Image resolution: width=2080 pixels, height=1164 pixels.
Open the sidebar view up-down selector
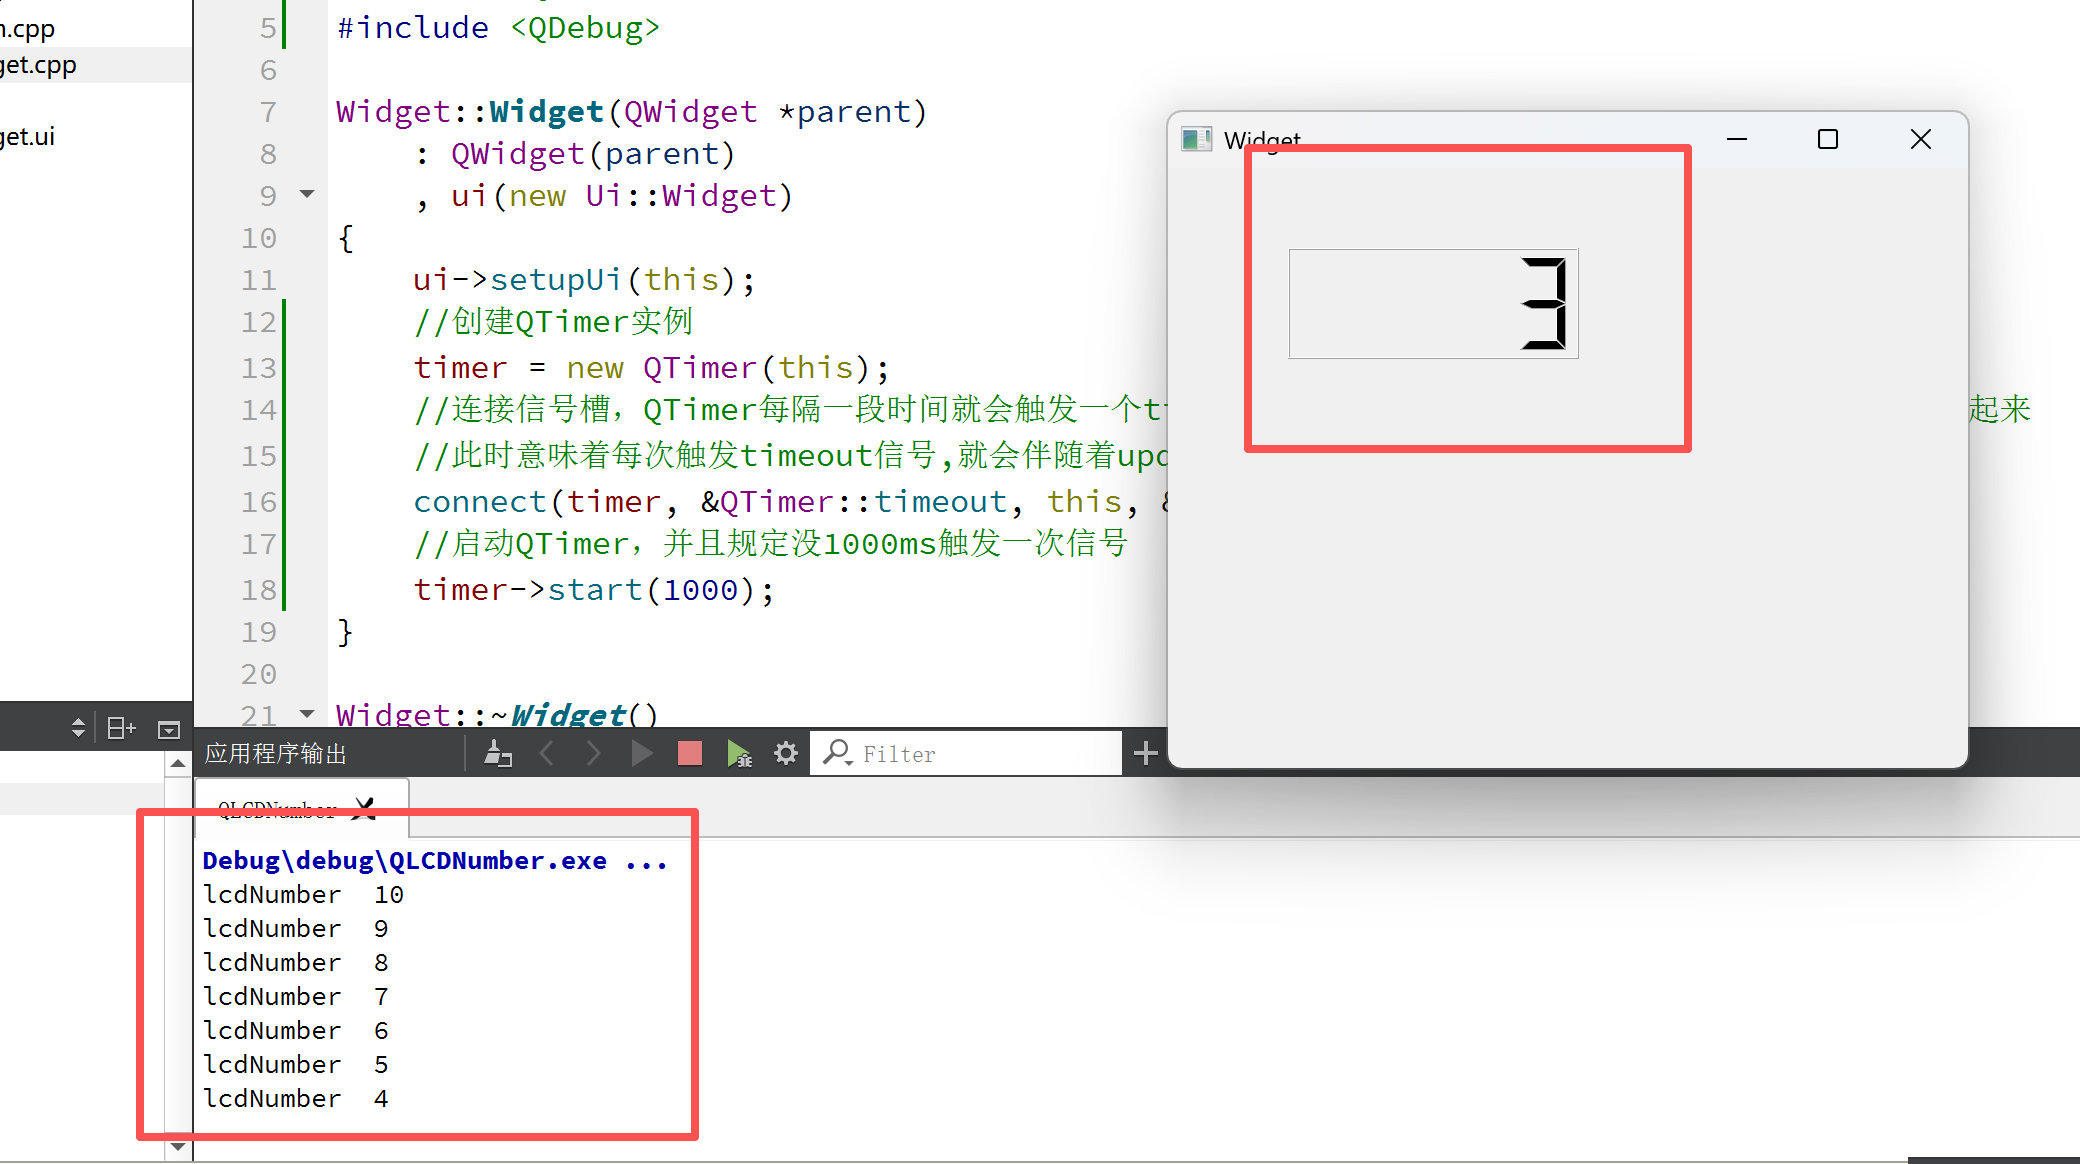pos(78,728)
